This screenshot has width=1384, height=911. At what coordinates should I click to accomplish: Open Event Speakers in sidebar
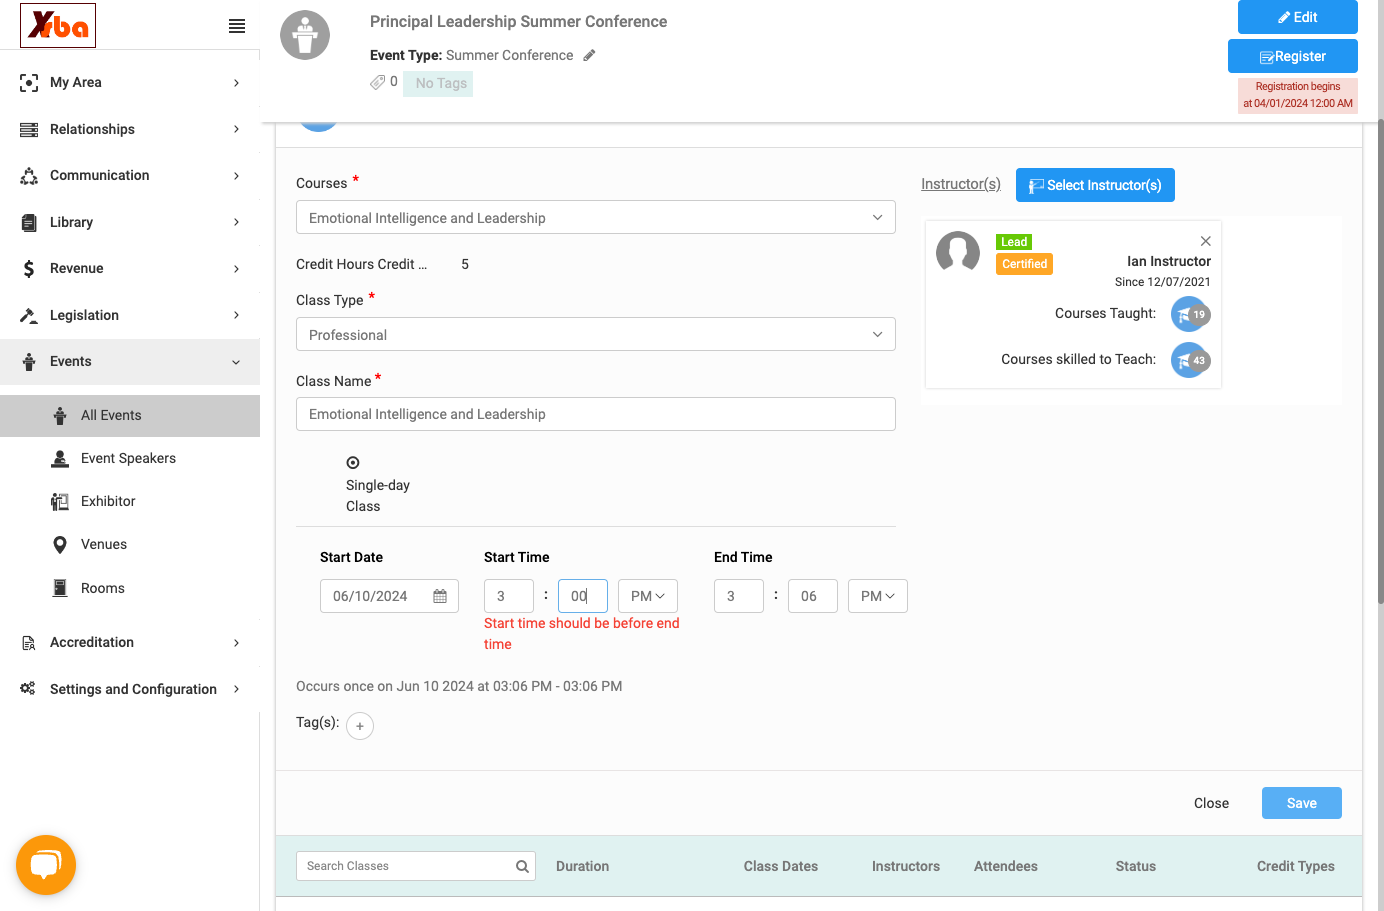point(130,459)
